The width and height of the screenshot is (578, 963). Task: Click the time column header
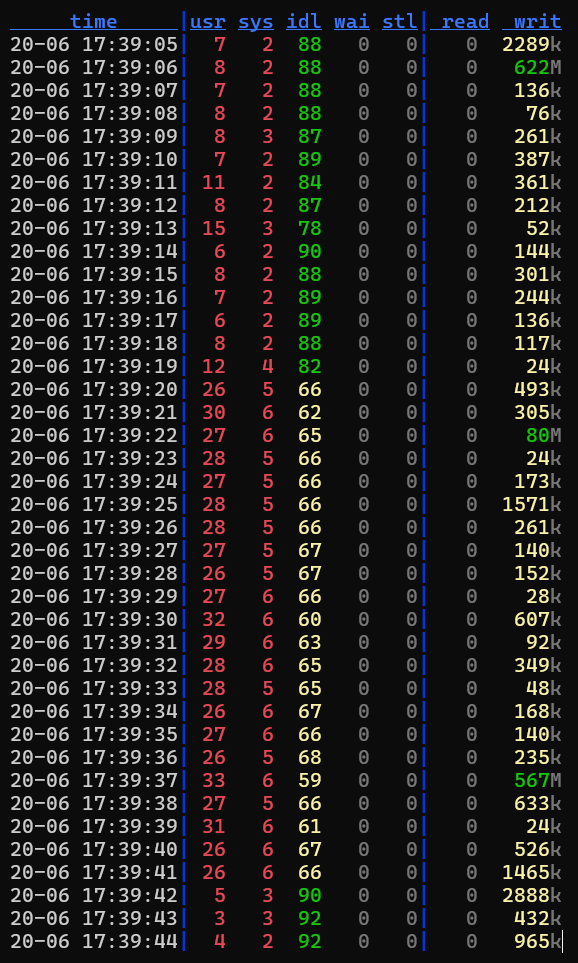[x=93, y=21]
